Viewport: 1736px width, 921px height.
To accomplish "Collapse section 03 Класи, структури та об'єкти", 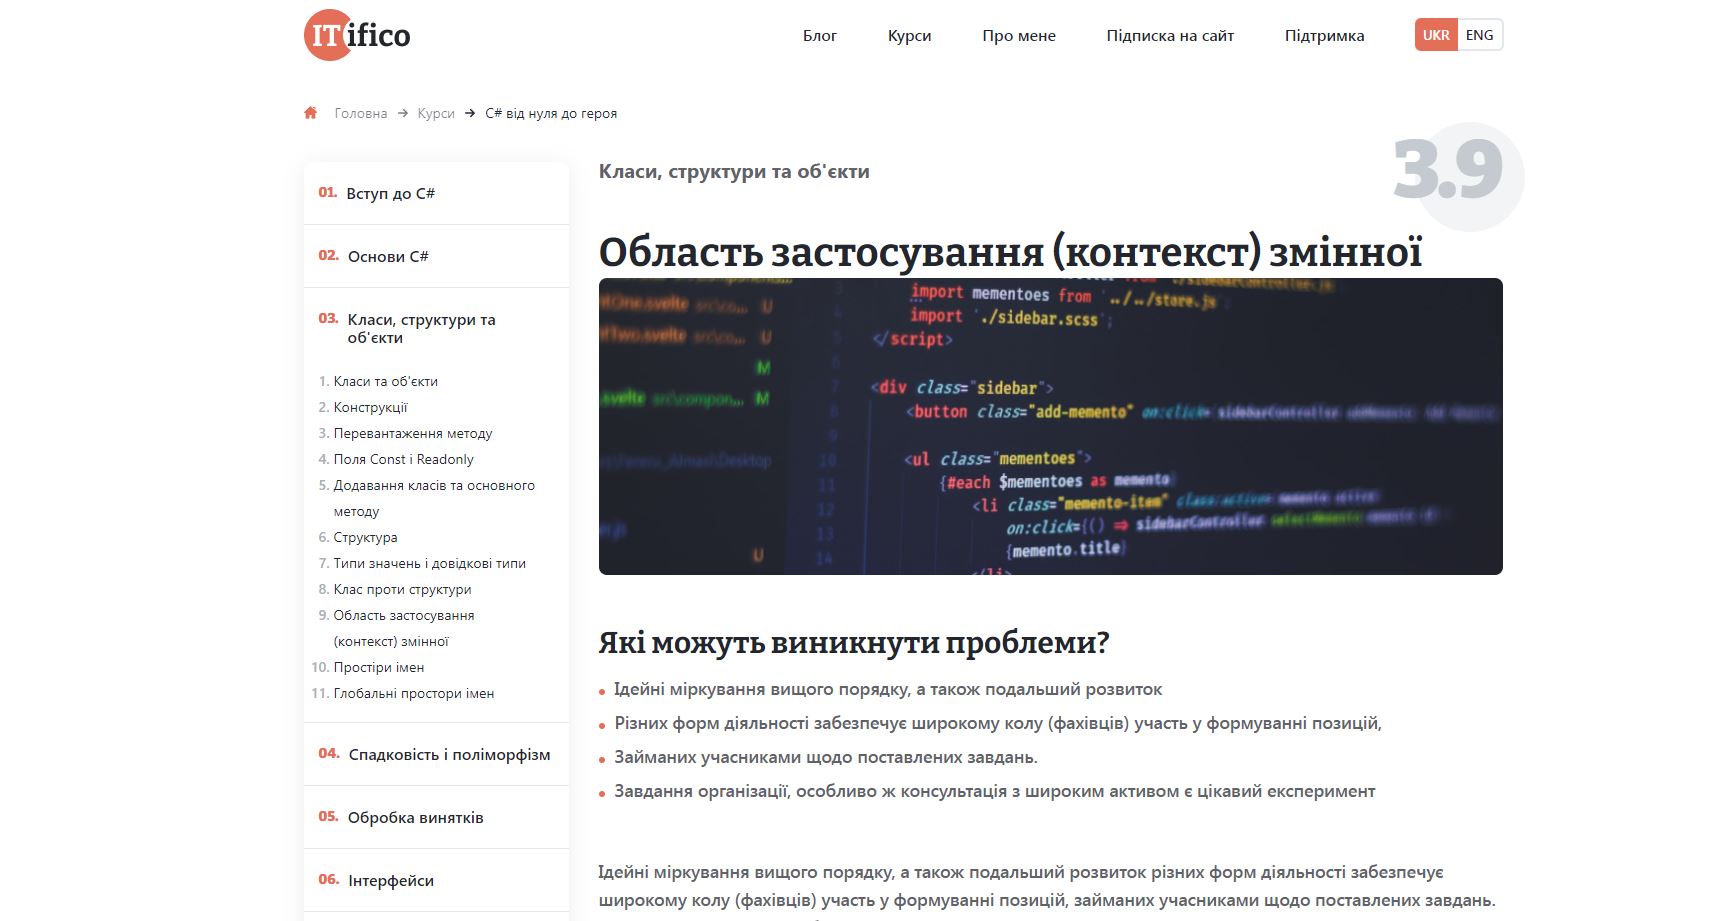I will (436, 328).
